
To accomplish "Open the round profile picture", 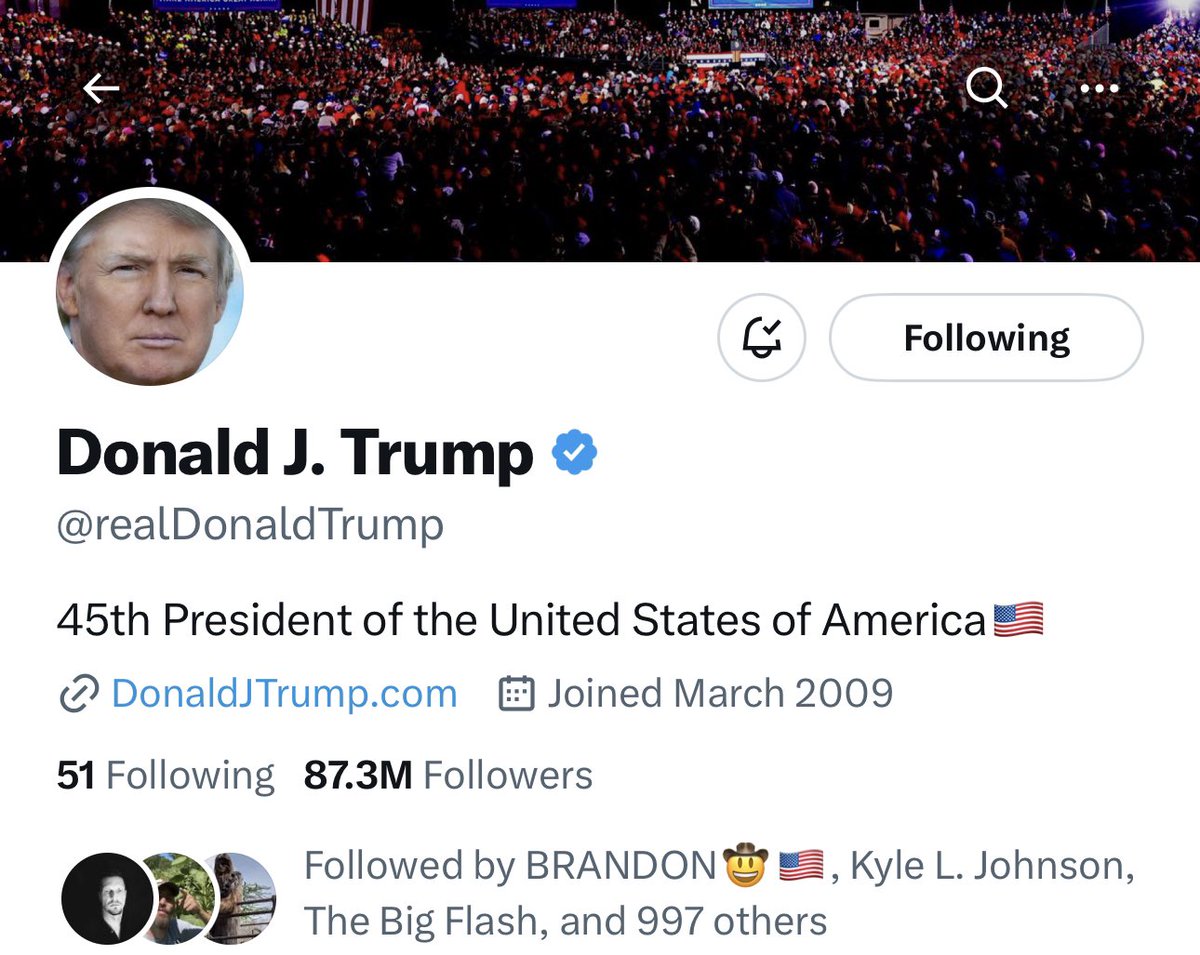I will click(x=150, y=290).
